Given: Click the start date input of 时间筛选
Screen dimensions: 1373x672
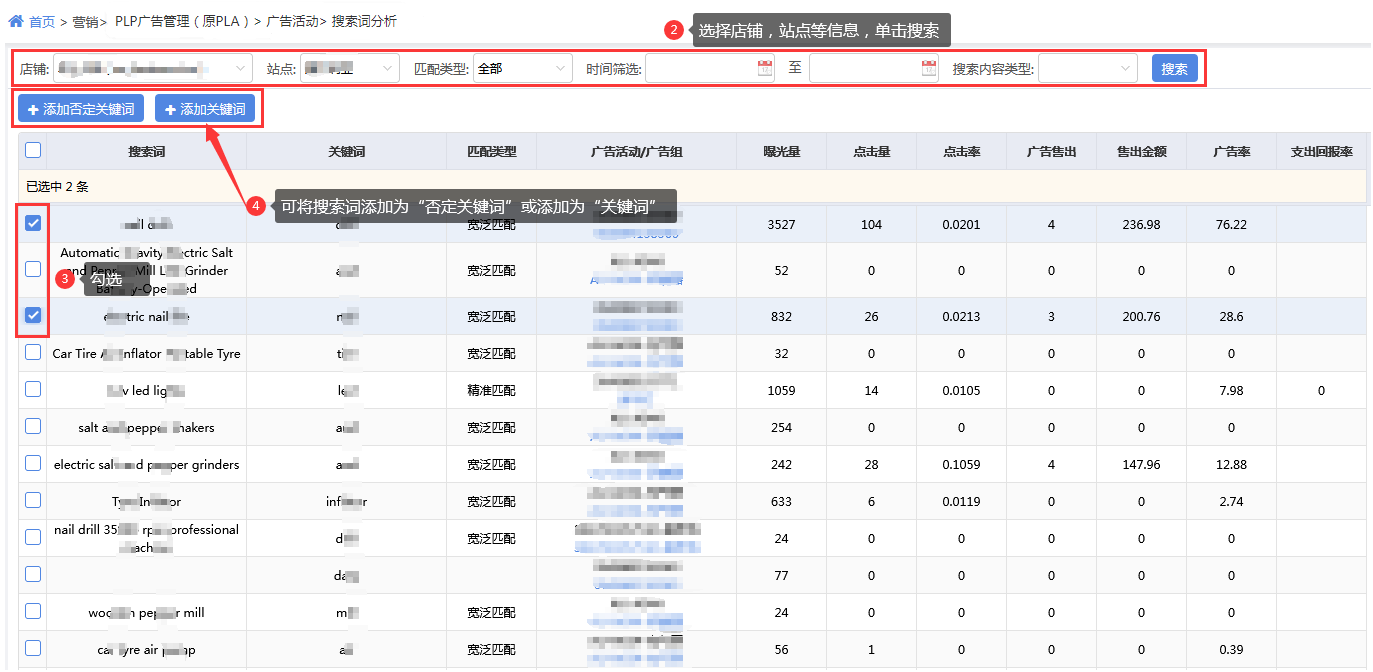Looking at the screenshot, I should pos(711,68).
